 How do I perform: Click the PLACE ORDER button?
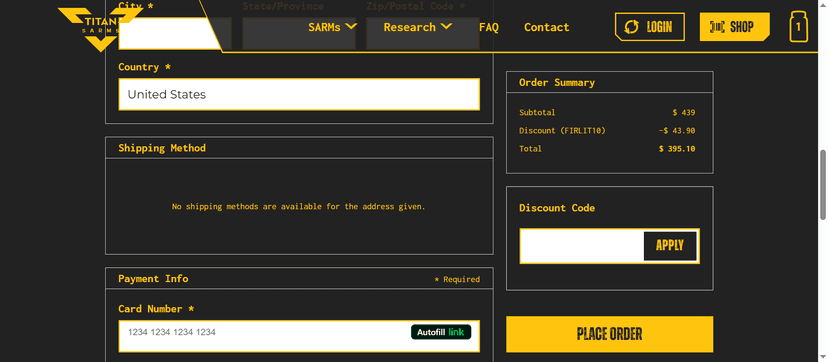pyautogui.click(x=609, y=334)
